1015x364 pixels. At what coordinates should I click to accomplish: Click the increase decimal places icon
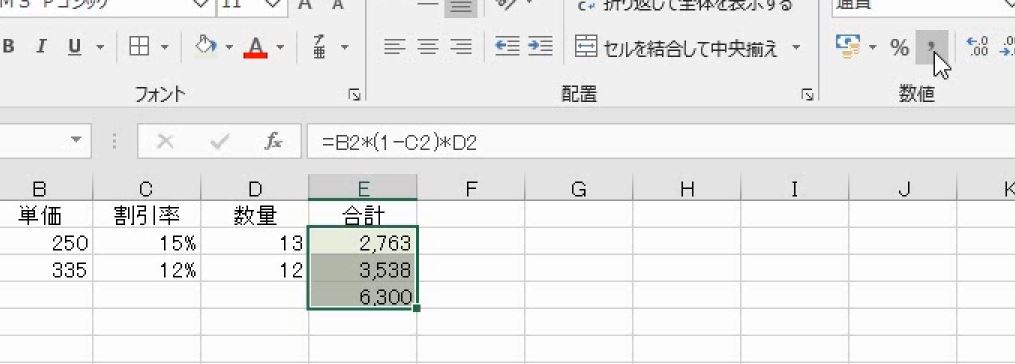[x=977, y=47]
